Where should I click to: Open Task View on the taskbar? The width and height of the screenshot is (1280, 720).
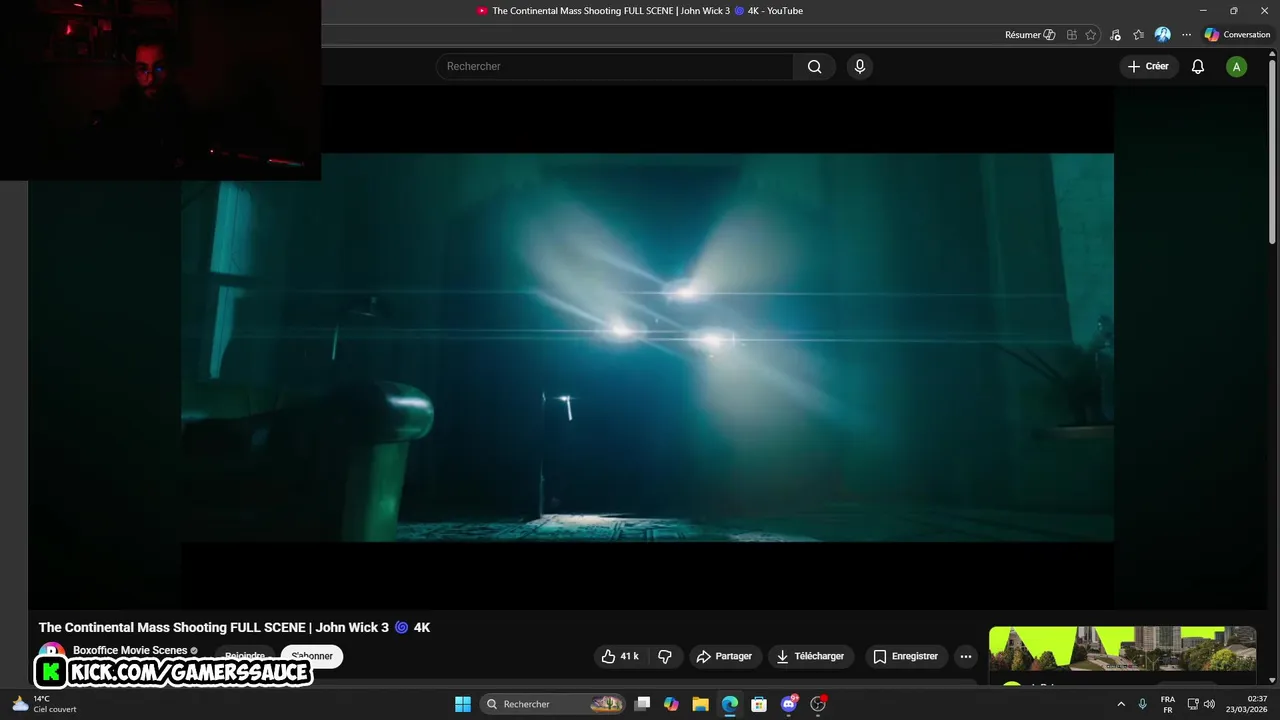(642, 704)
